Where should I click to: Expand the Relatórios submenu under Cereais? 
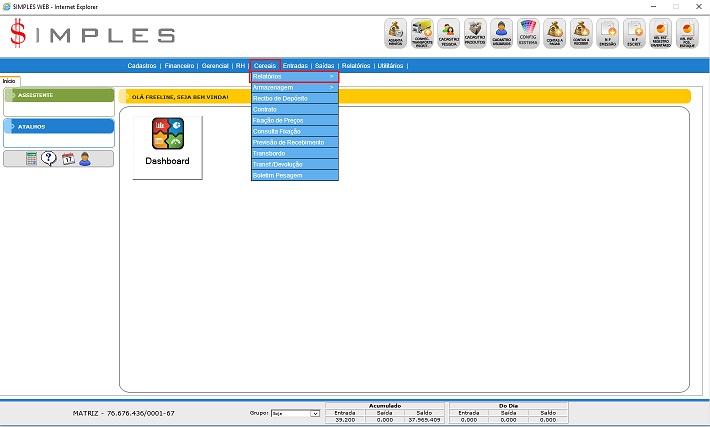tap(295, 77)
